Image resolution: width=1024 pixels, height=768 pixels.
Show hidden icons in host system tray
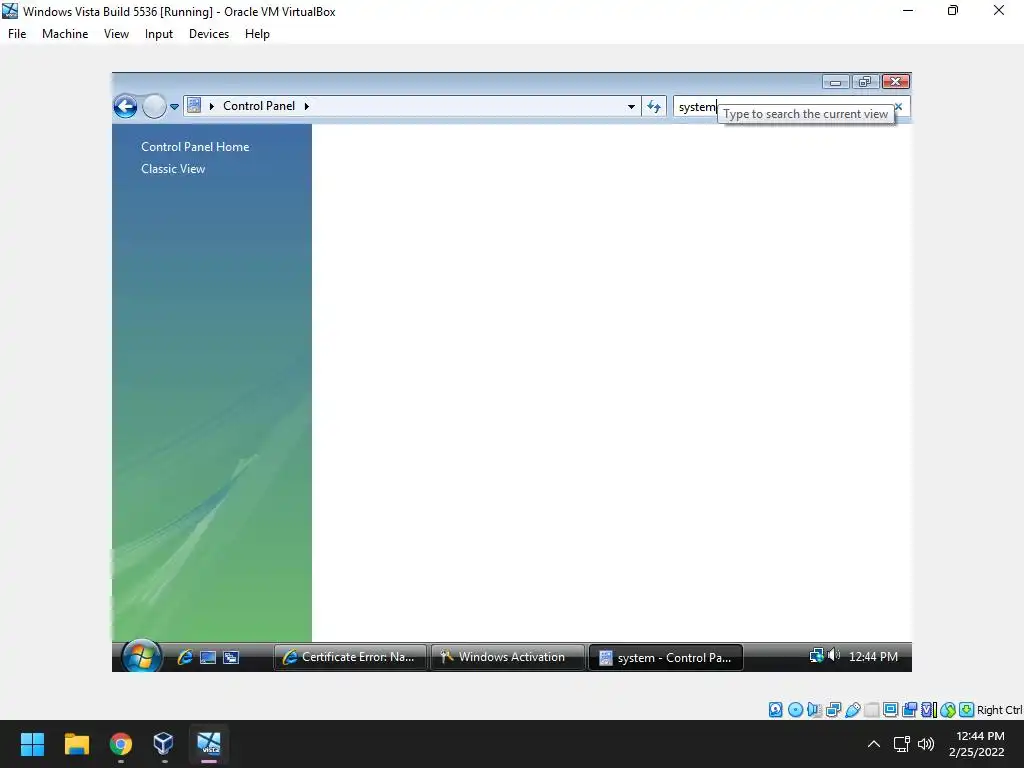coord(874,744)
